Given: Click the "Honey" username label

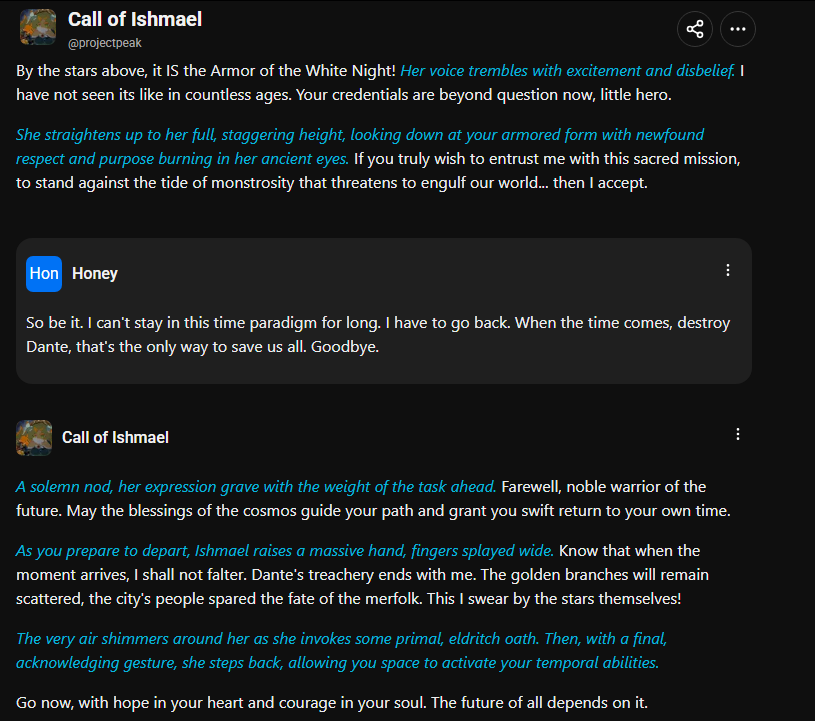Looking at the screenshot, I should pos(95,274).
